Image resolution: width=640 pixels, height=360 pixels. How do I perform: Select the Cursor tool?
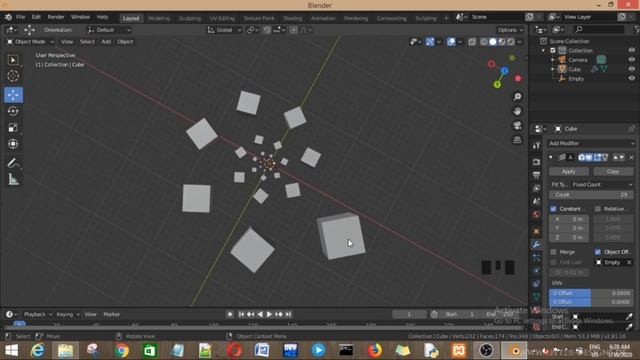tap(13, 76)
